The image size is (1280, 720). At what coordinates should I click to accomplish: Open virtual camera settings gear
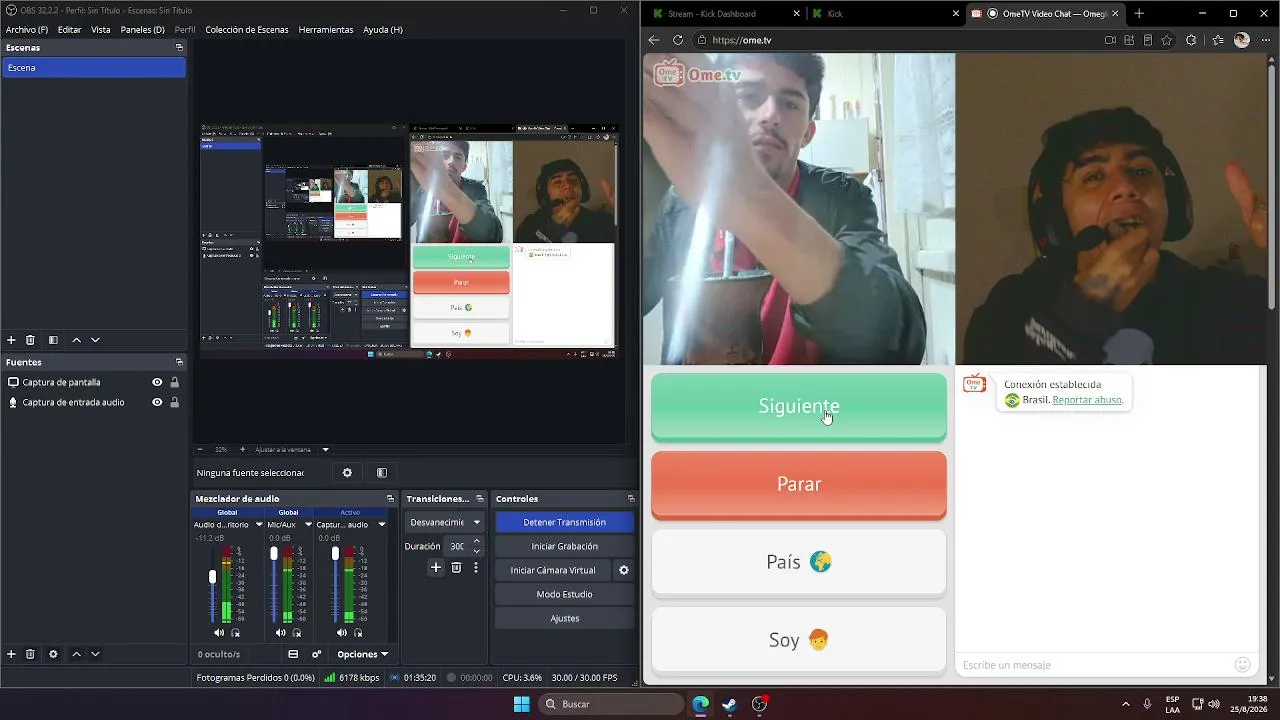[624, 570]
